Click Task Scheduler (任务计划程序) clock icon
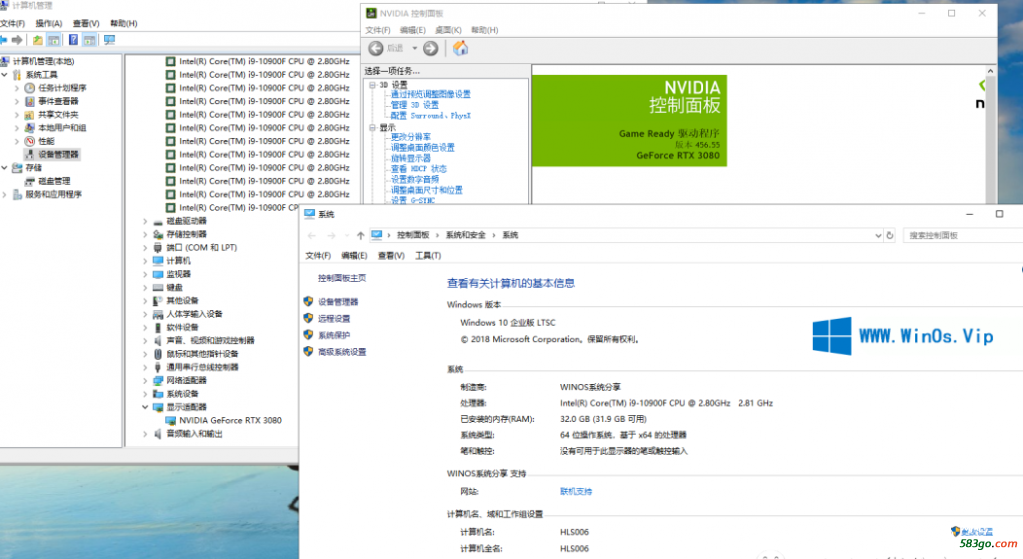The width and height of the screenshot is (1023, 559). (x=29, y=88)
